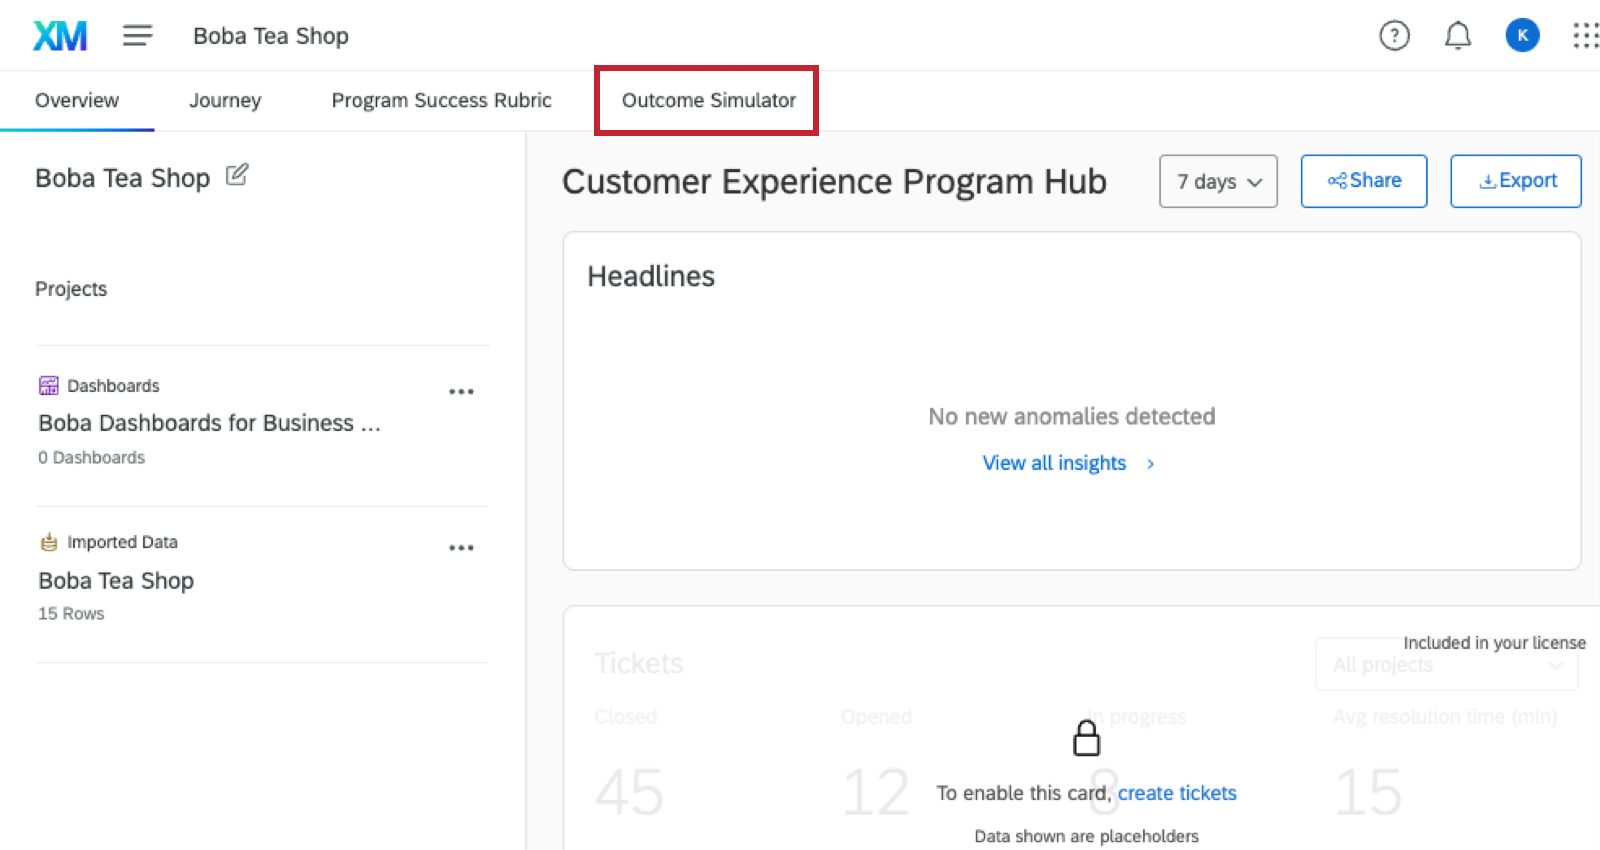Switch to the Journey tab

pyautogui.click(x=225, y=100)
